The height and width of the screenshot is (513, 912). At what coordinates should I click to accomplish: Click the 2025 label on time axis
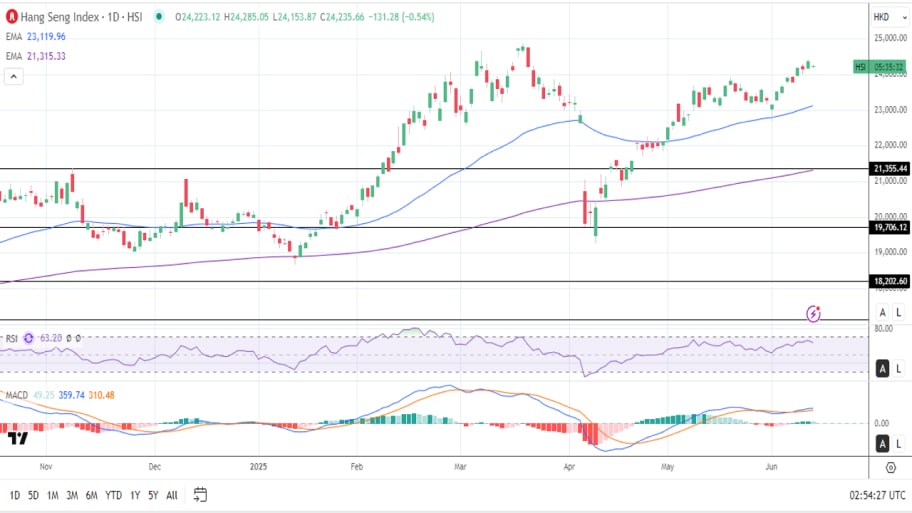click(258, 466)
